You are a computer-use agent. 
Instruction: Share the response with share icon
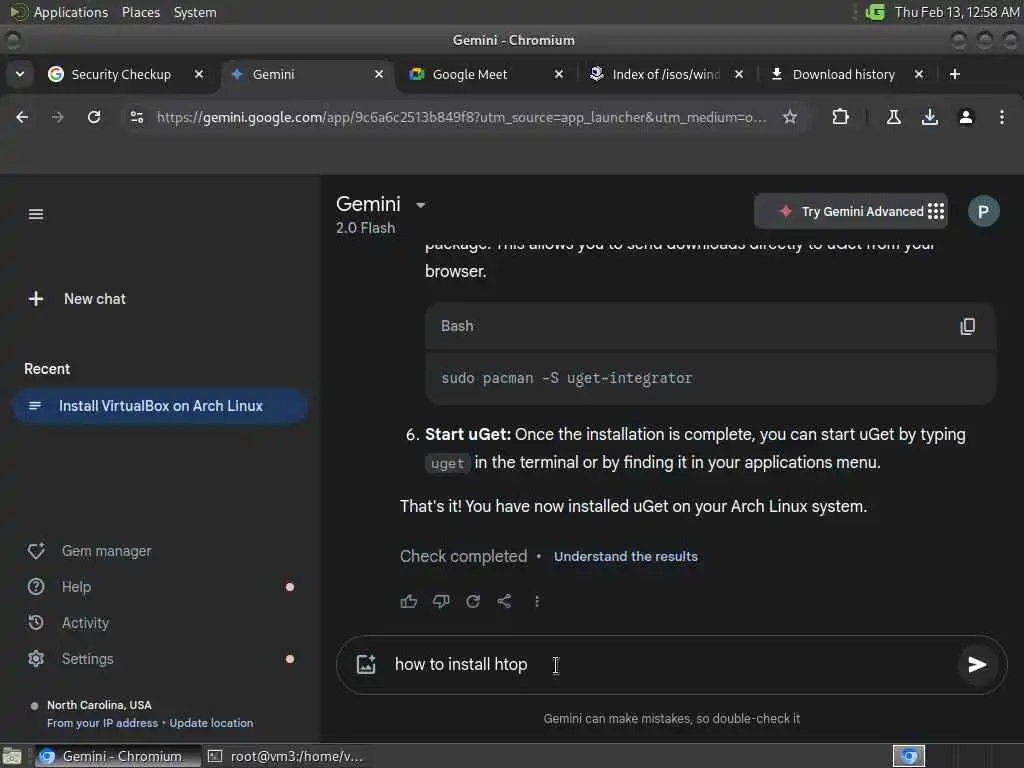click(504, 601)
